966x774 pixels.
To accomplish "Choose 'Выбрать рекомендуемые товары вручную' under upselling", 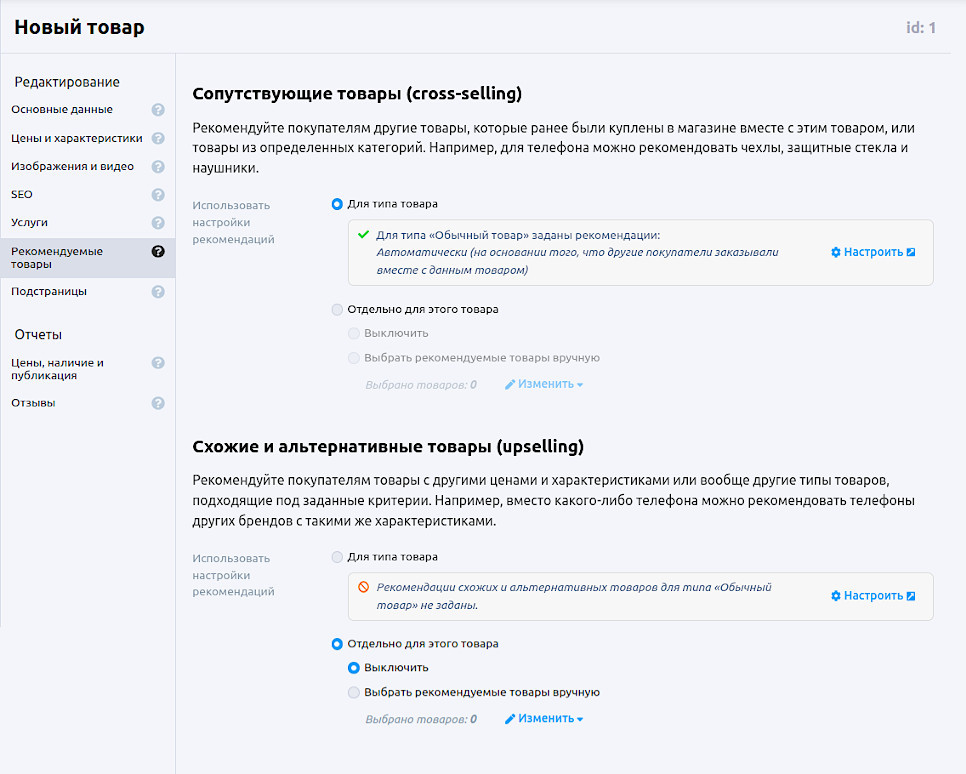I will coord(354,692).
